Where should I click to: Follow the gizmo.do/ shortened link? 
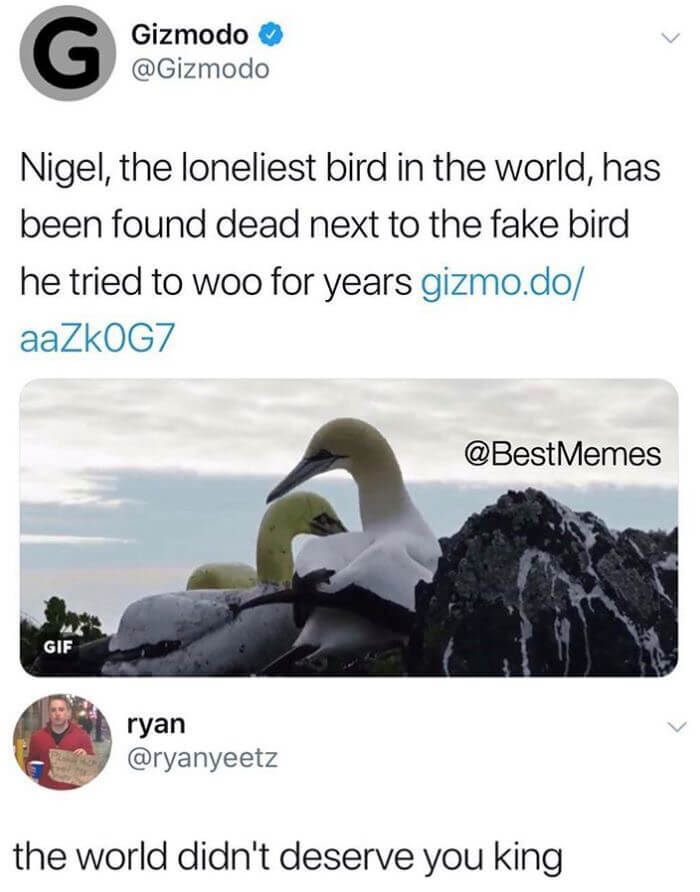tap(501, 282)
